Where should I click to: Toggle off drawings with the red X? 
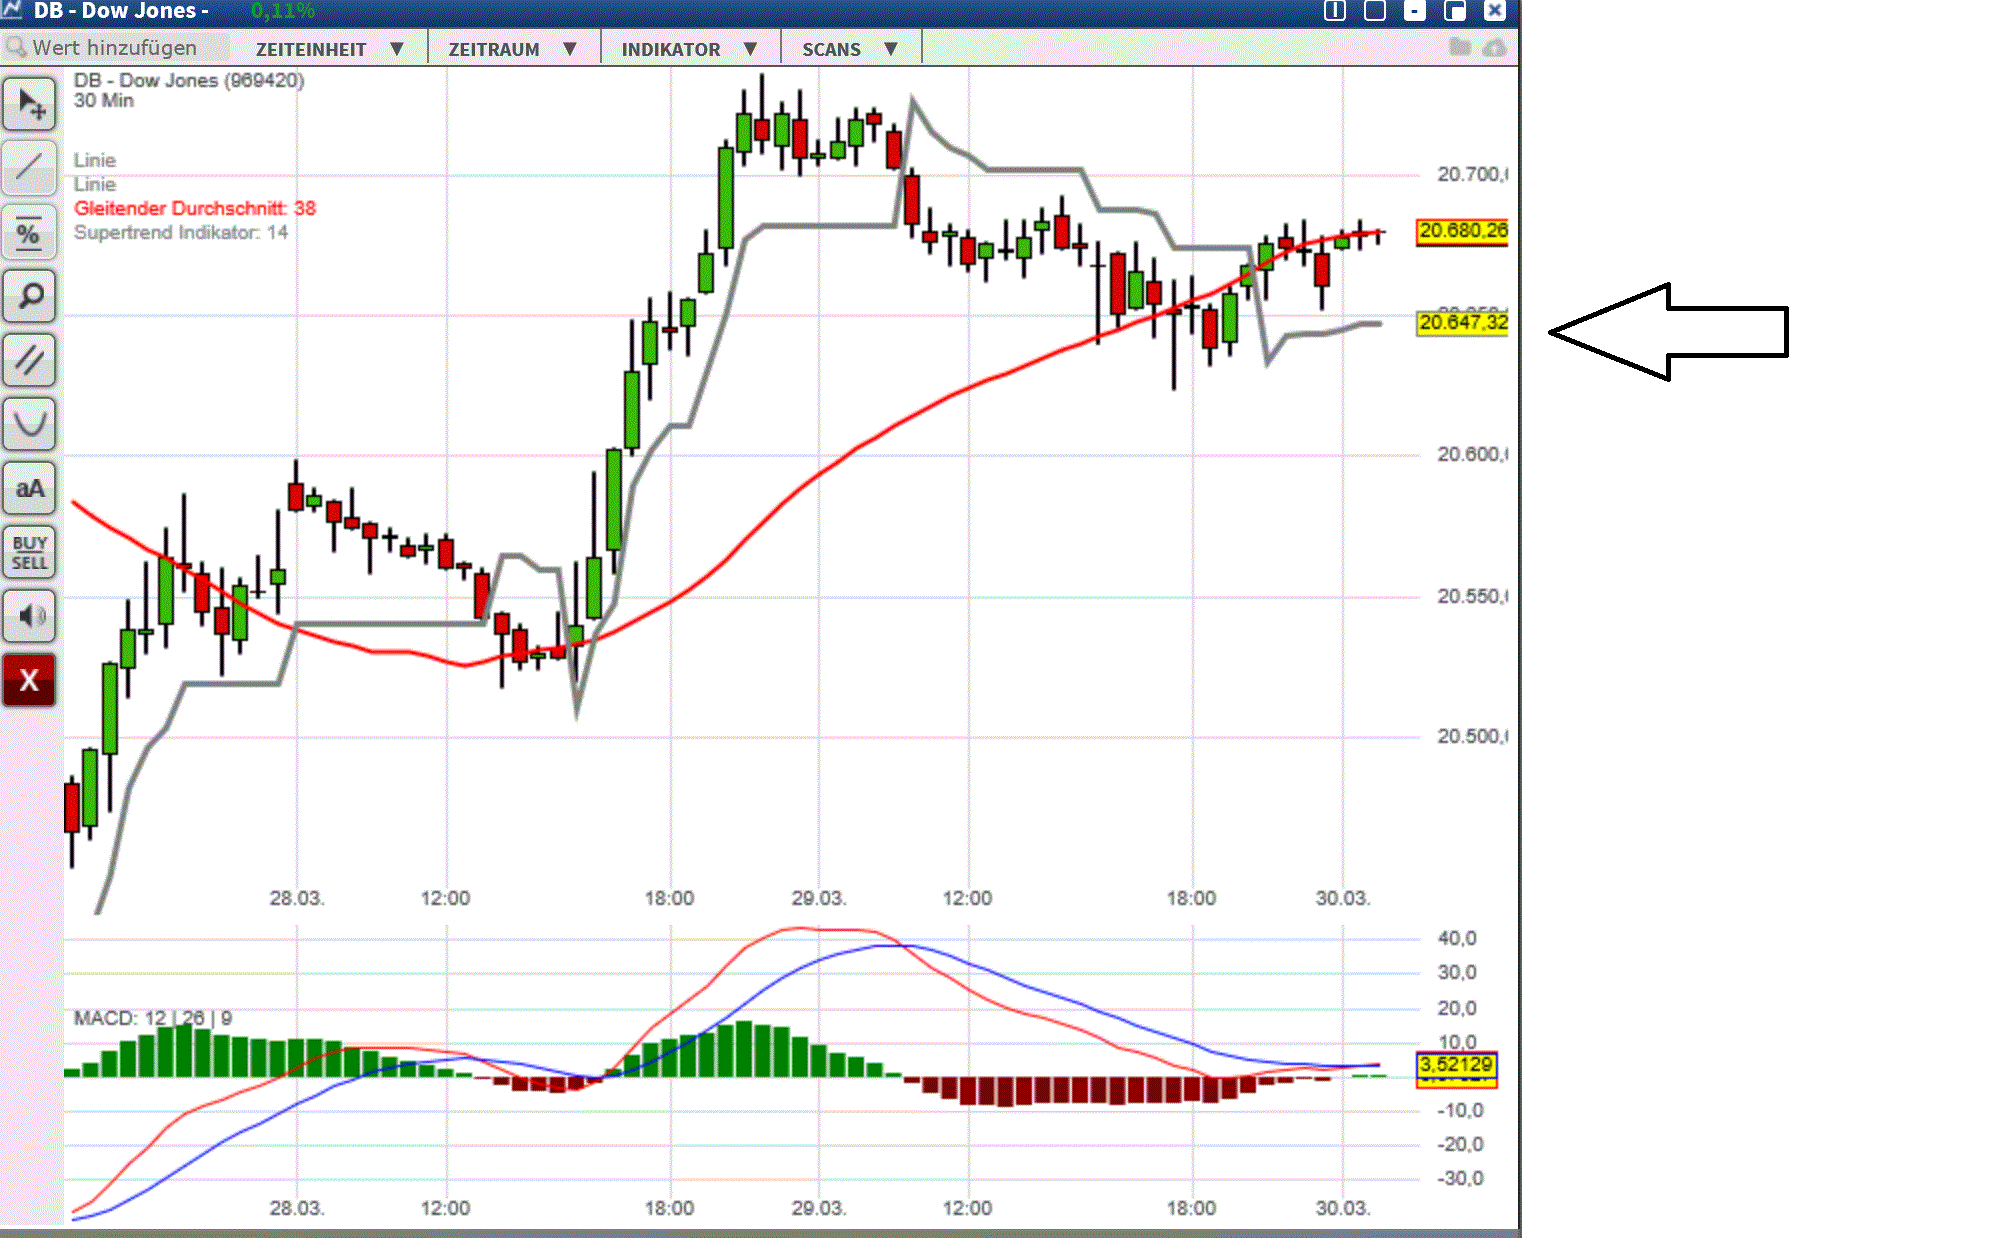coord(29,680)
